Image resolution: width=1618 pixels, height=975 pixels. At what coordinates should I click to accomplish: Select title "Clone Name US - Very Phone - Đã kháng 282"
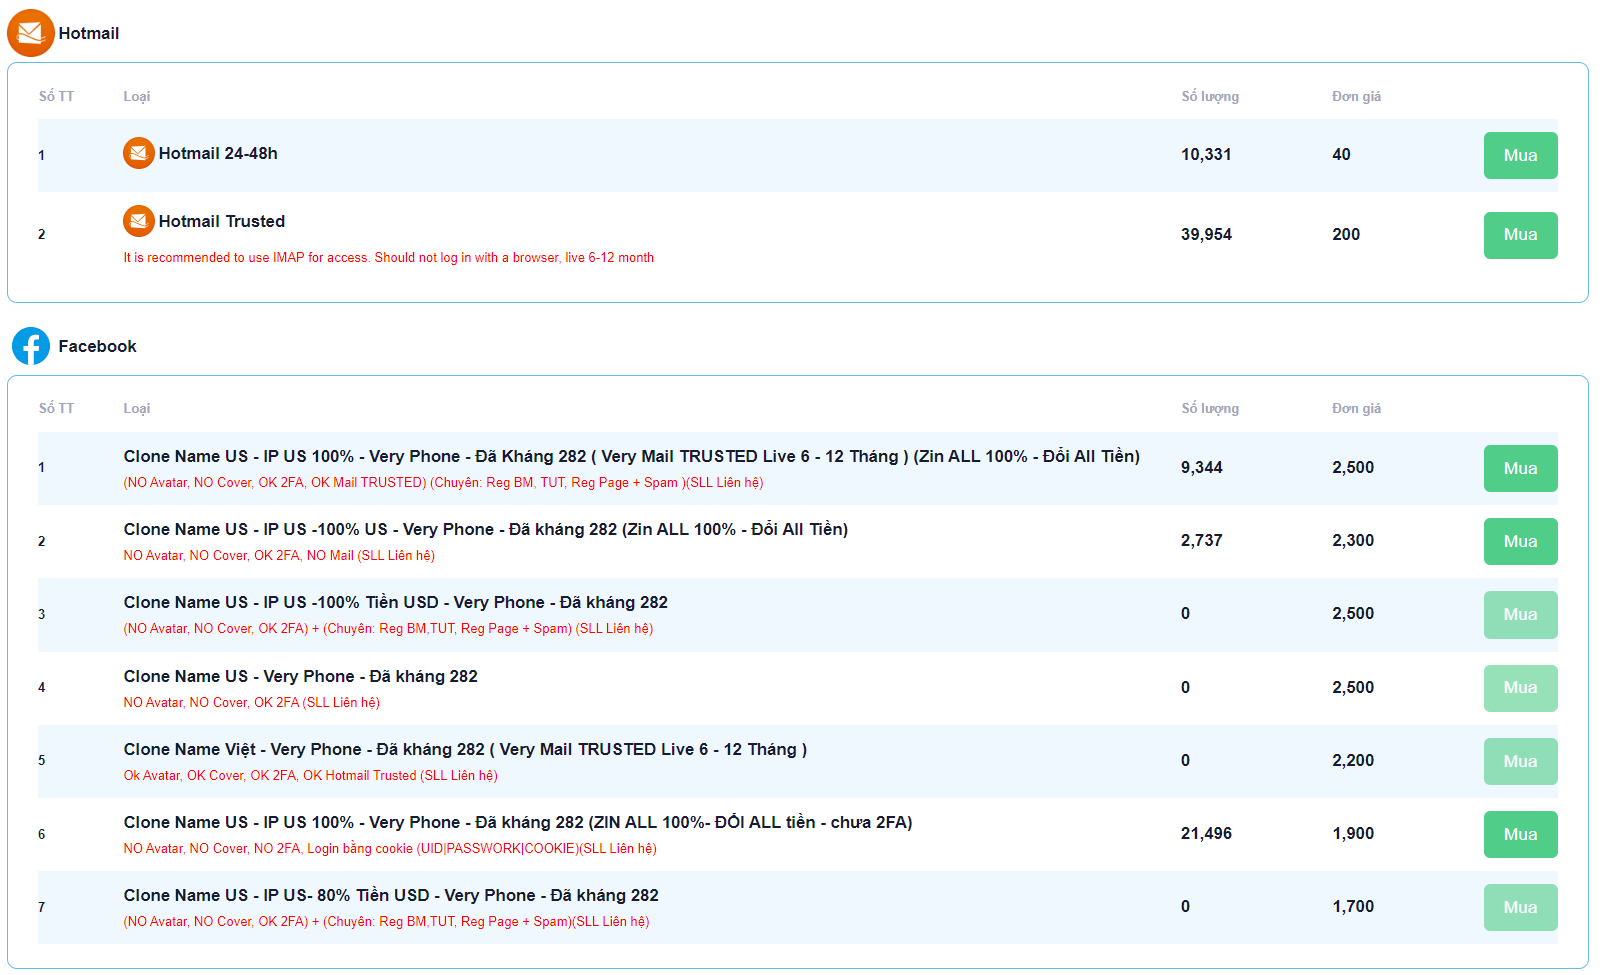point(301,676)
